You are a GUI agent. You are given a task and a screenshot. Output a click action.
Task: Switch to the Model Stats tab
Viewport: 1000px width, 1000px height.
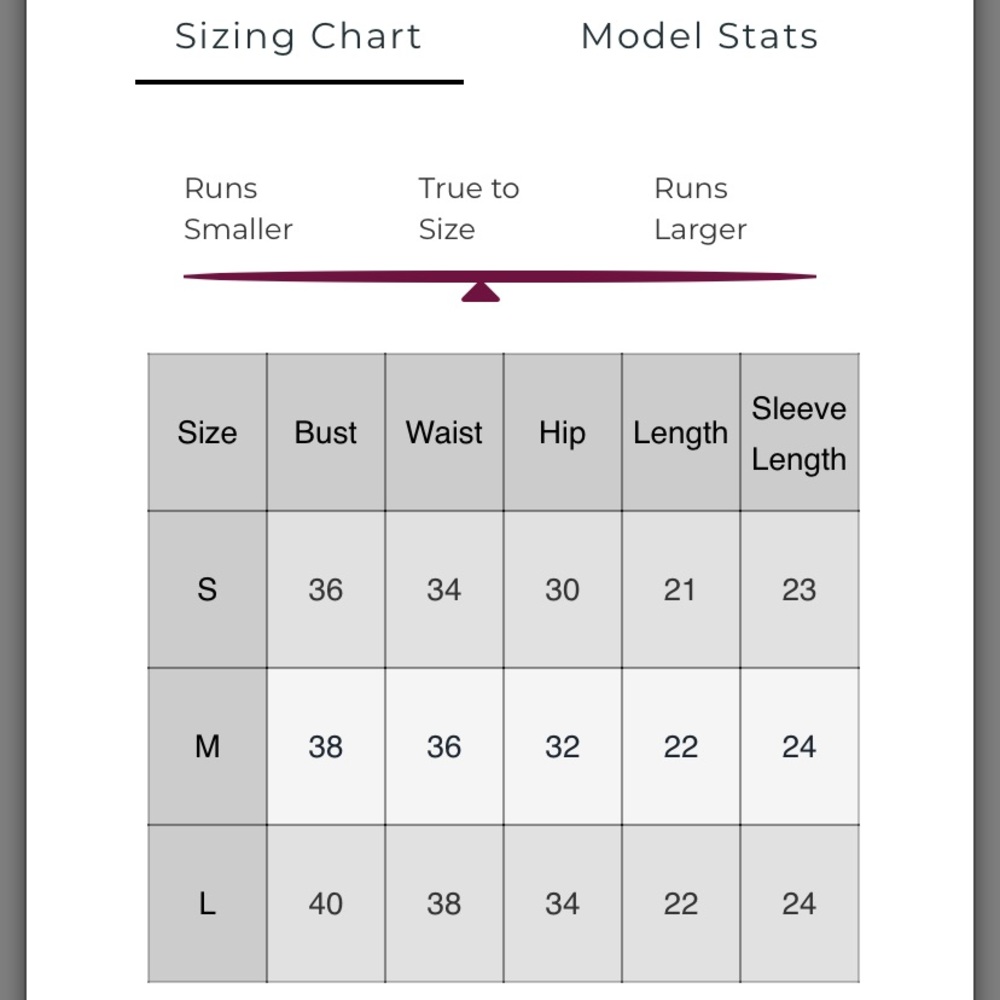point(699,37)
